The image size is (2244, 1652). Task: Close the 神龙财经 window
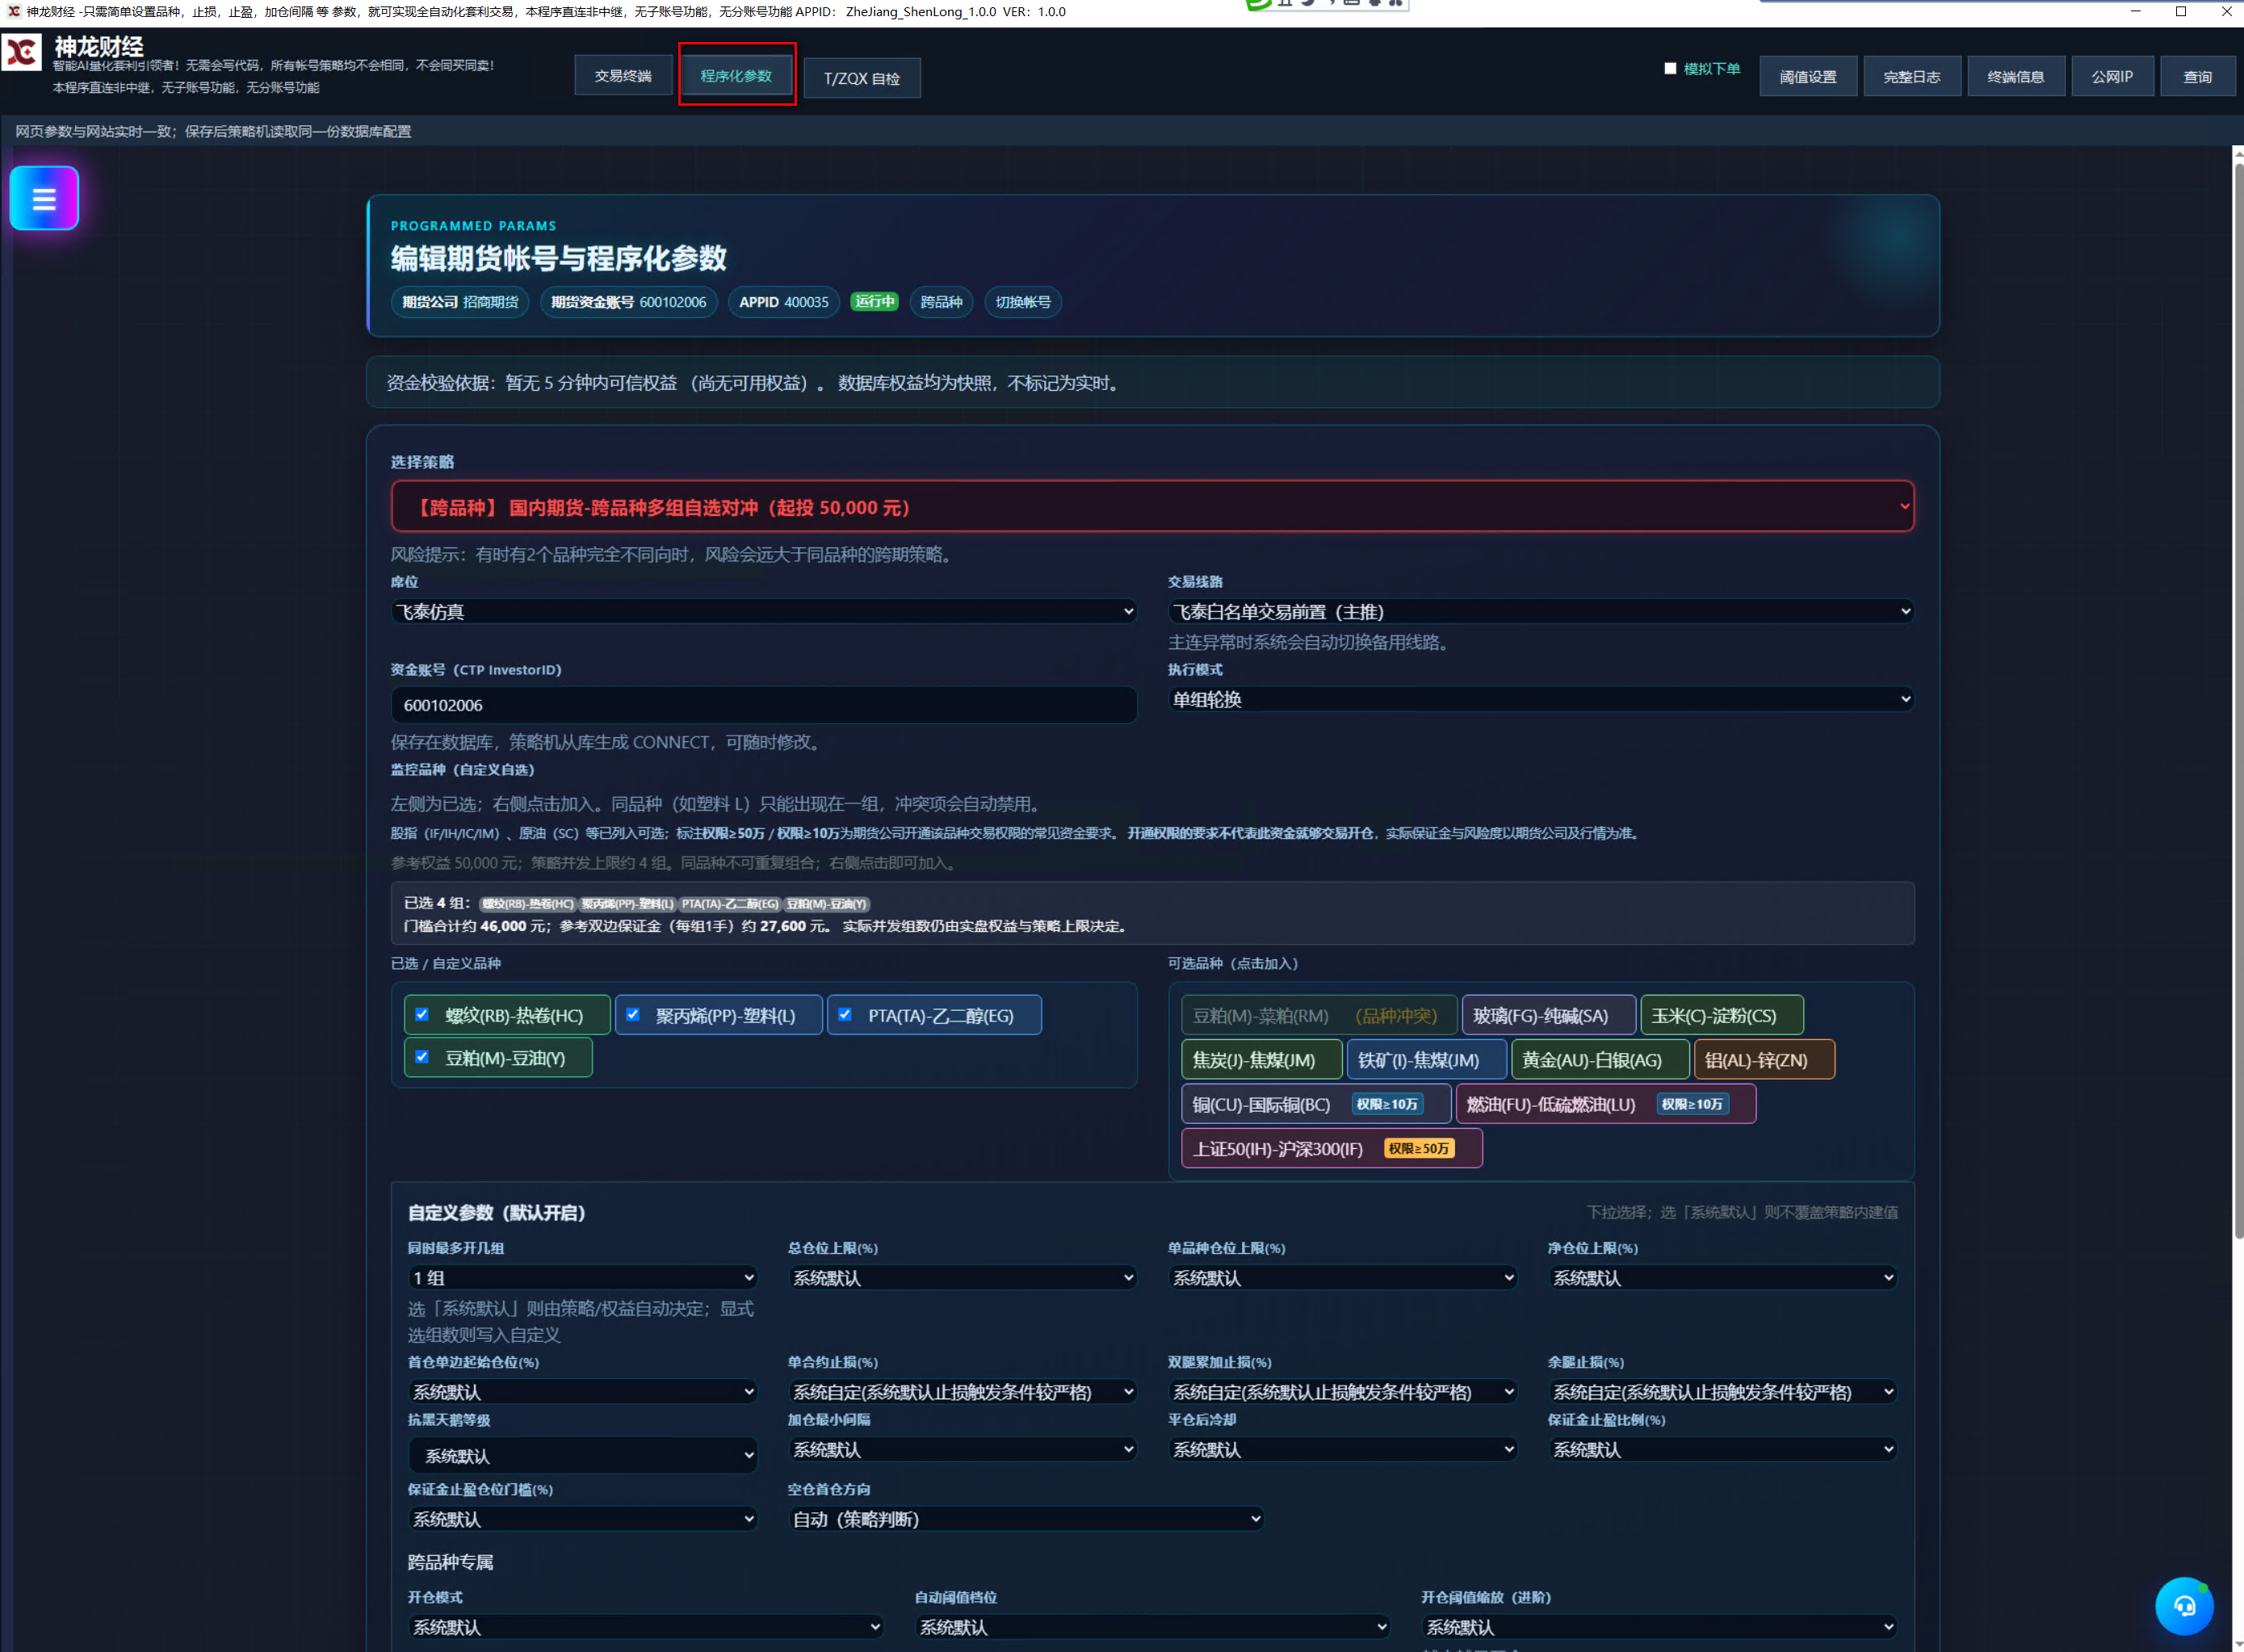pos(2226,11)
